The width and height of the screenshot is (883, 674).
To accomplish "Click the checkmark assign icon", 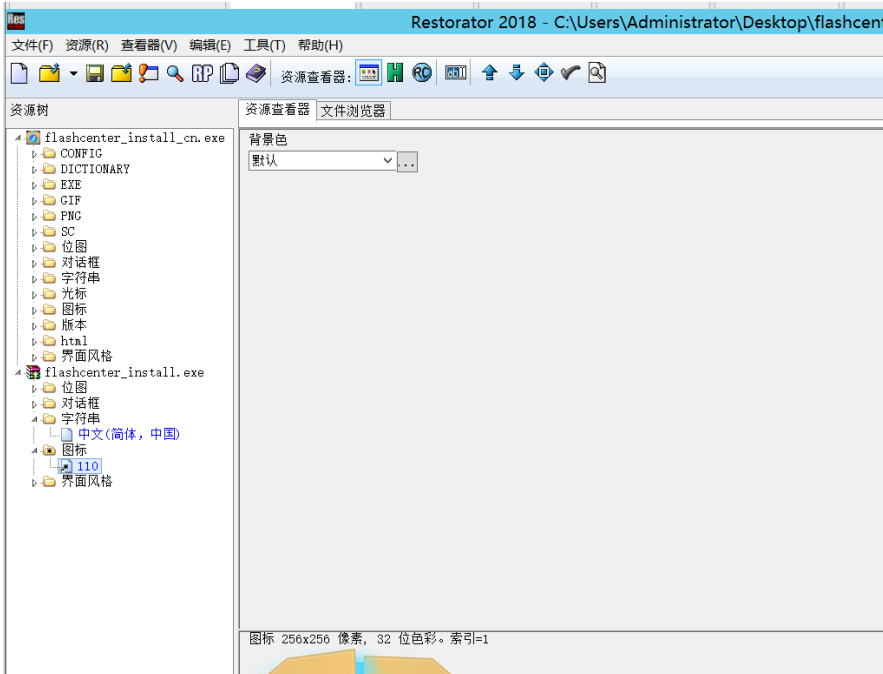I will click(x=570, y=72).
